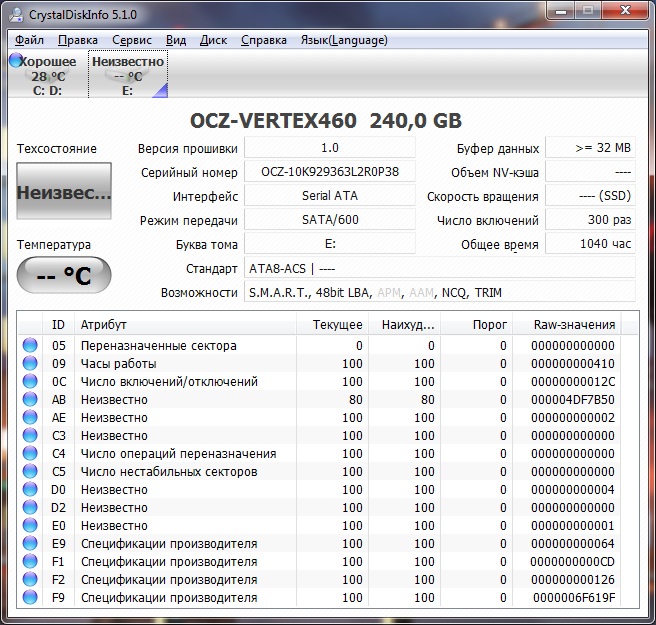Click the Порог column header
The width and height of the screenshot is (656, 625).
click(477, 324)
